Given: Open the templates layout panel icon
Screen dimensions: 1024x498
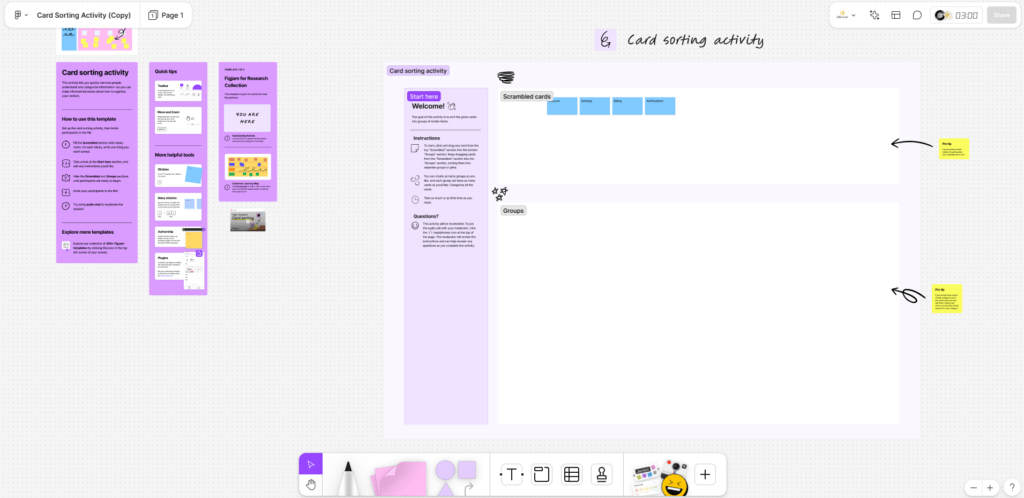Looking at the screenshot, I should coord(896,15).
